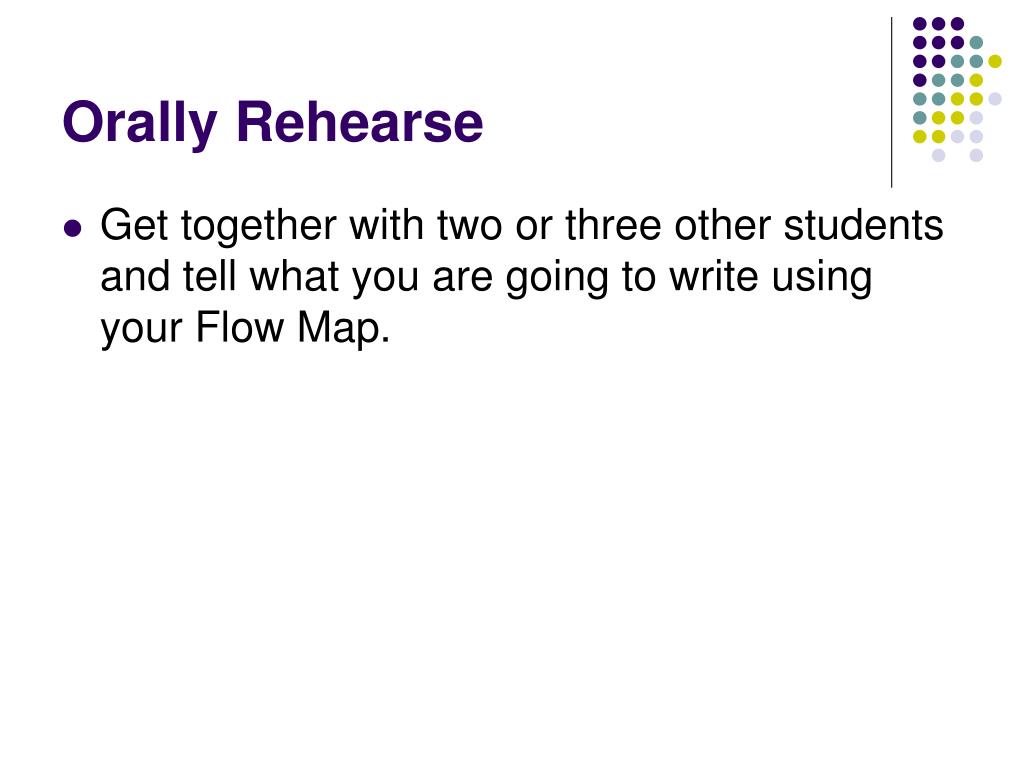Click the yellow dot at far right edge

pyautogui.click(x=995, y=61)
